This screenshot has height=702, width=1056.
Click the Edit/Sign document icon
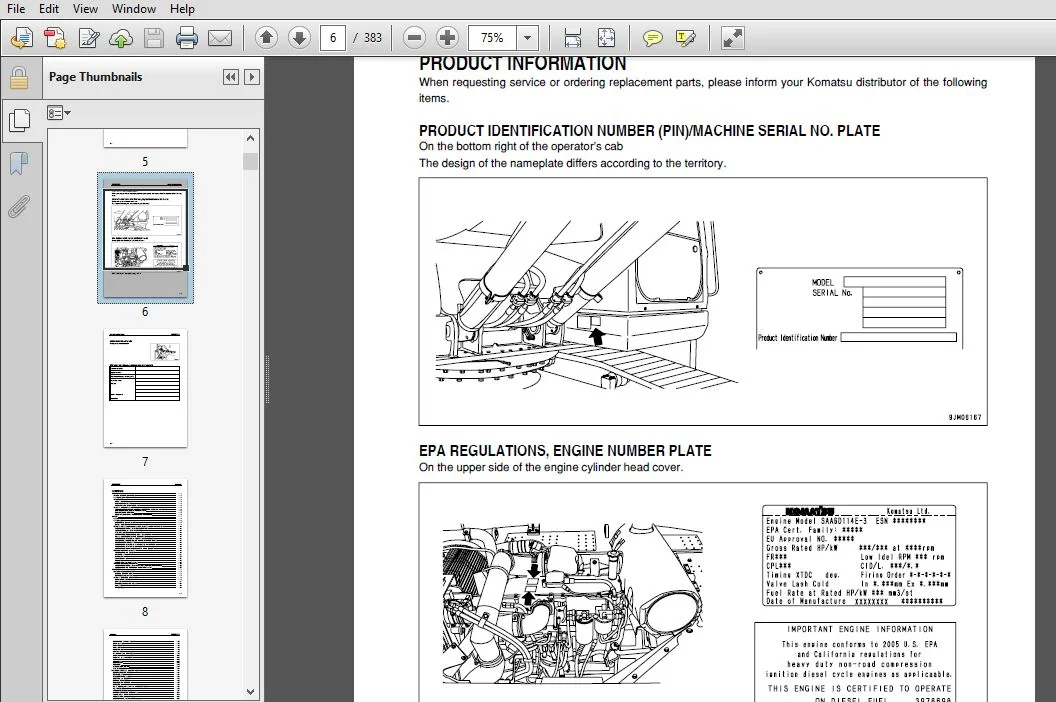coord(88,38)
